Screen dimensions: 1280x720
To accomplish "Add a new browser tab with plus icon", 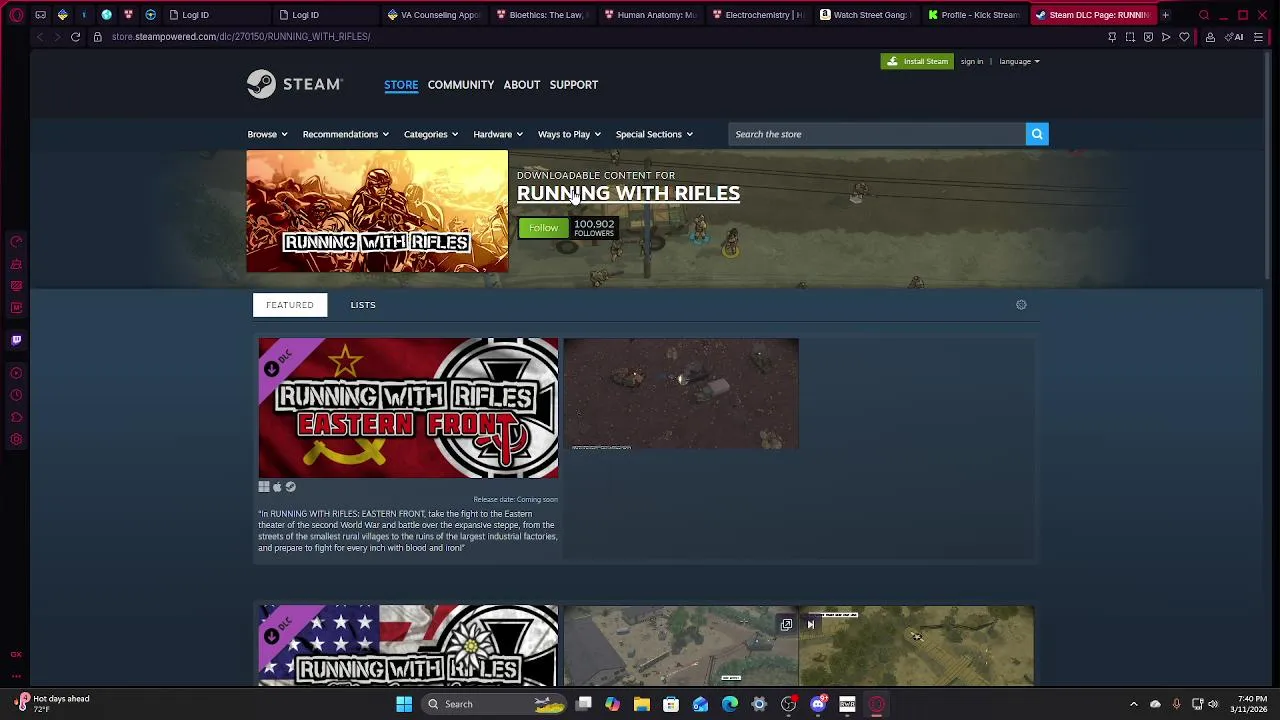I will tap(1165, 15).
